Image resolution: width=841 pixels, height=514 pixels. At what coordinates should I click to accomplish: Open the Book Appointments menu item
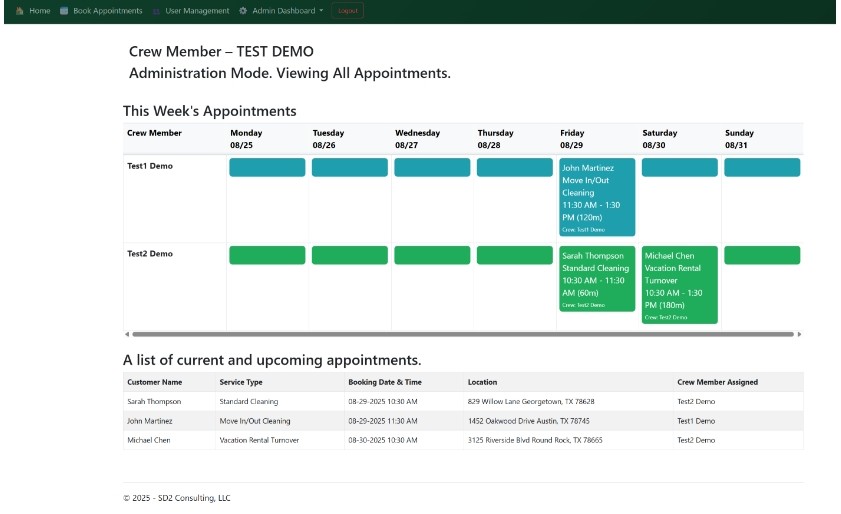(107, 11)
